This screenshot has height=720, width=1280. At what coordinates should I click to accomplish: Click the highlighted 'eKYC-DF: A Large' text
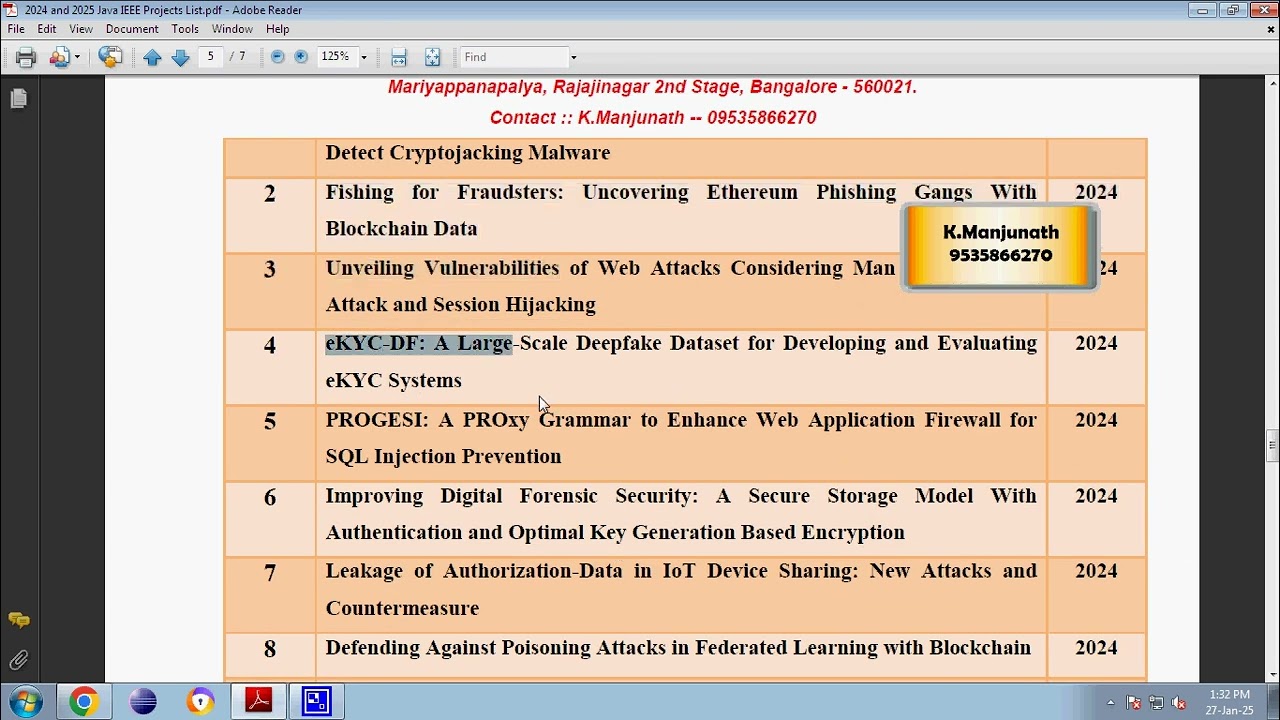(418, 344)
